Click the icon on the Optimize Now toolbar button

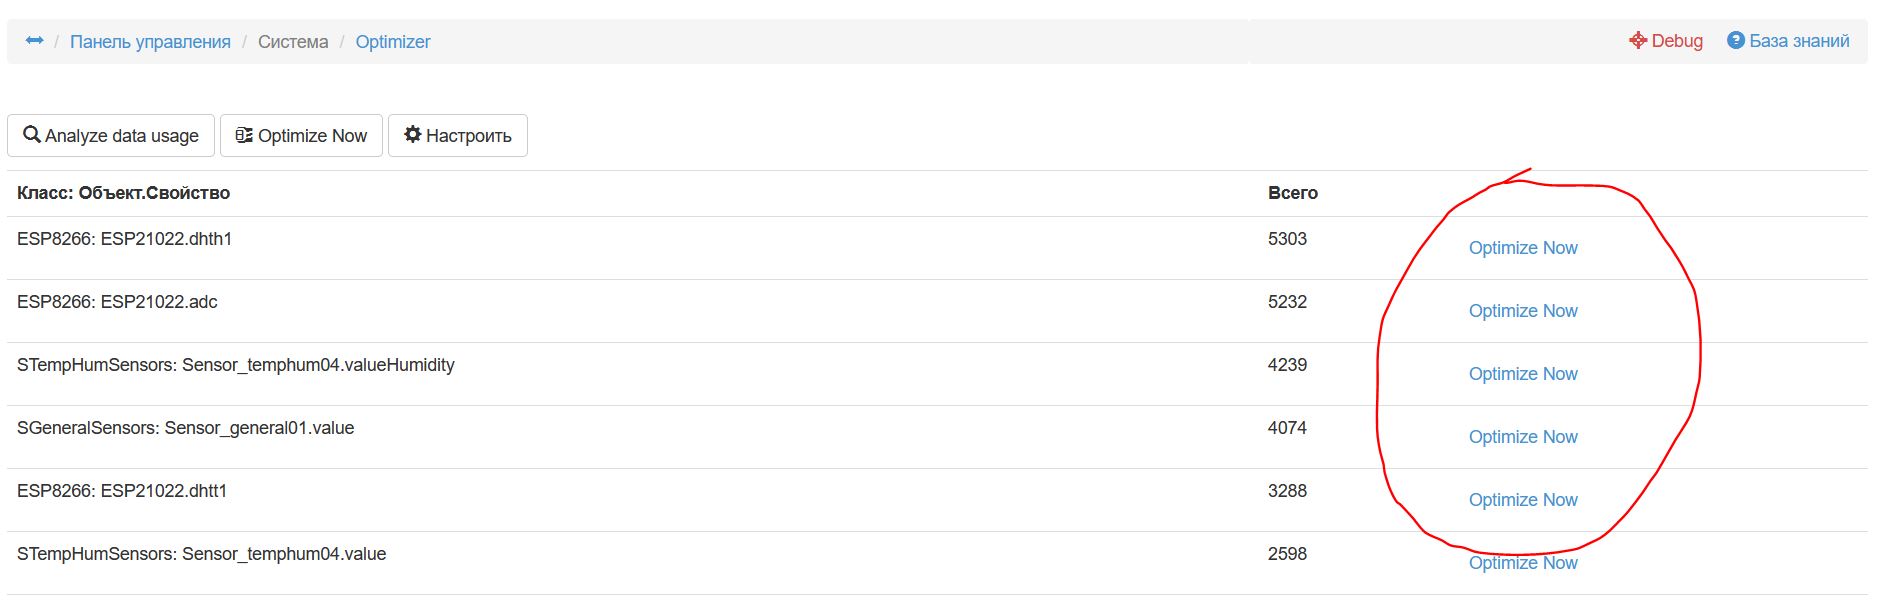click(x=244, y=135)
